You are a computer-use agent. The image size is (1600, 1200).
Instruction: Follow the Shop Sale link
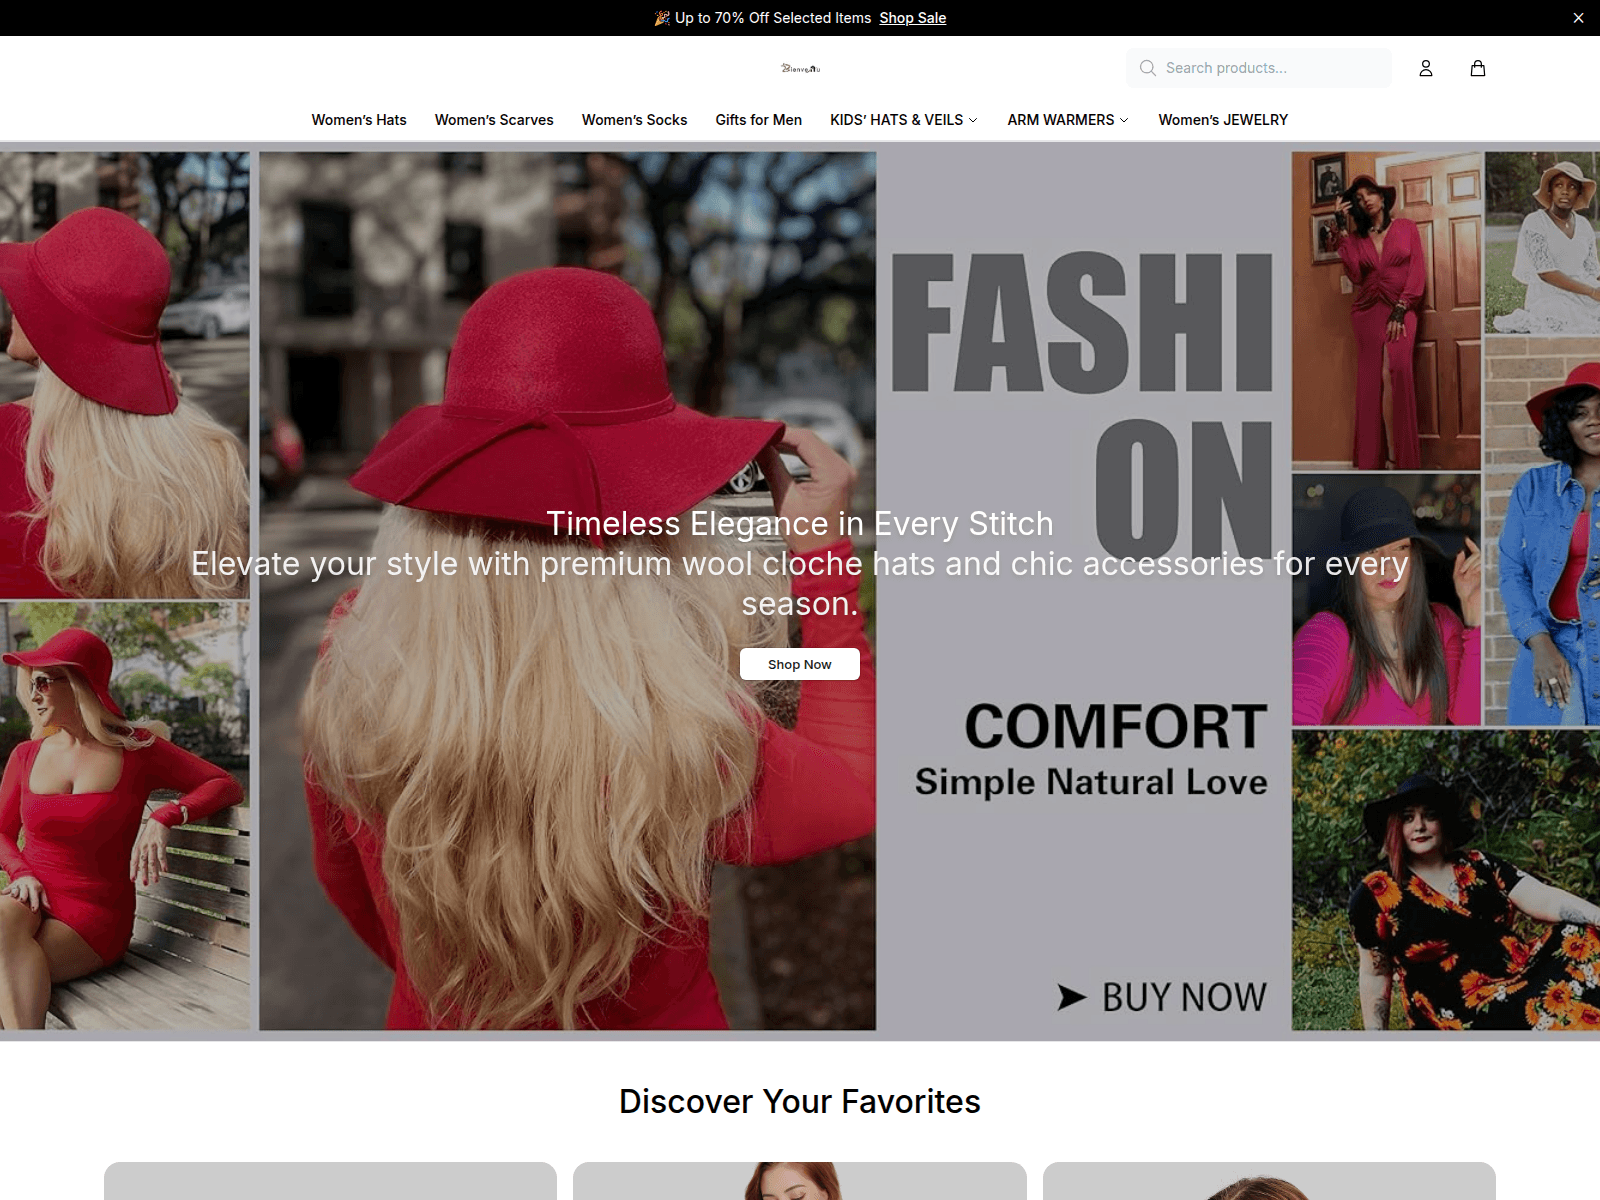(912, 18)
